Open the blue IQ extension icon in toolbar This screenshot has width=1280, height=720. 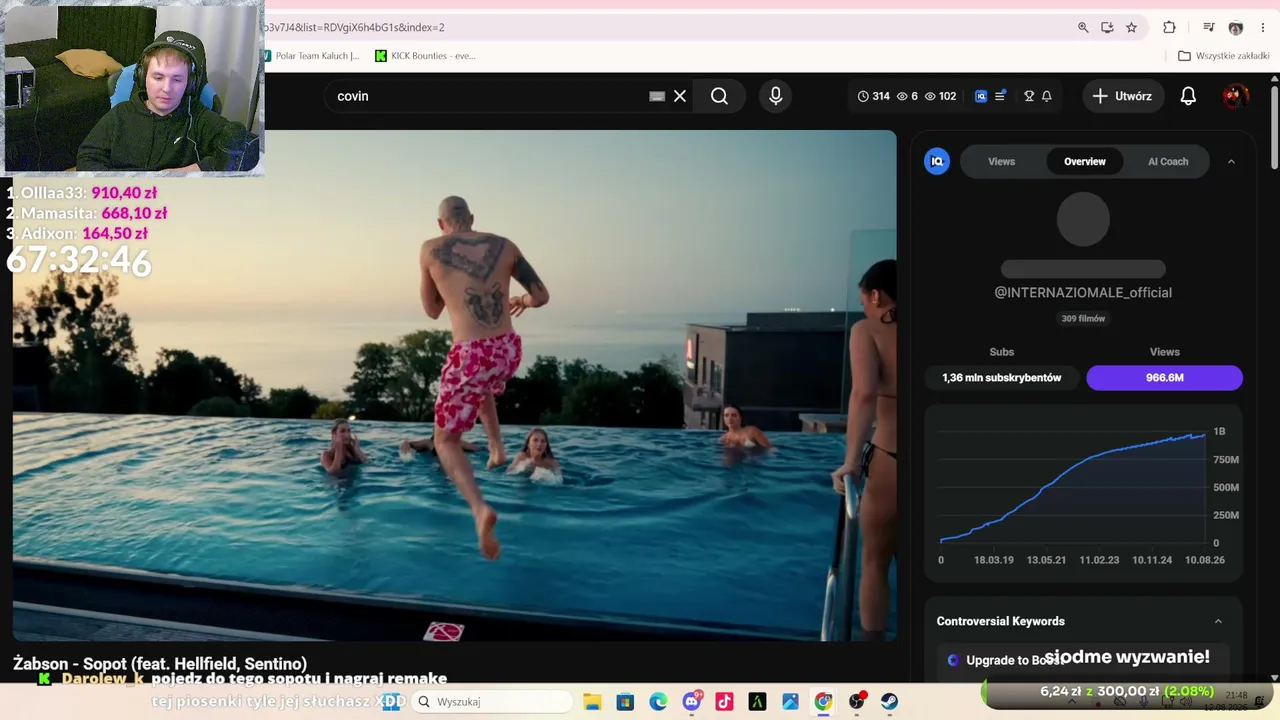981,96
